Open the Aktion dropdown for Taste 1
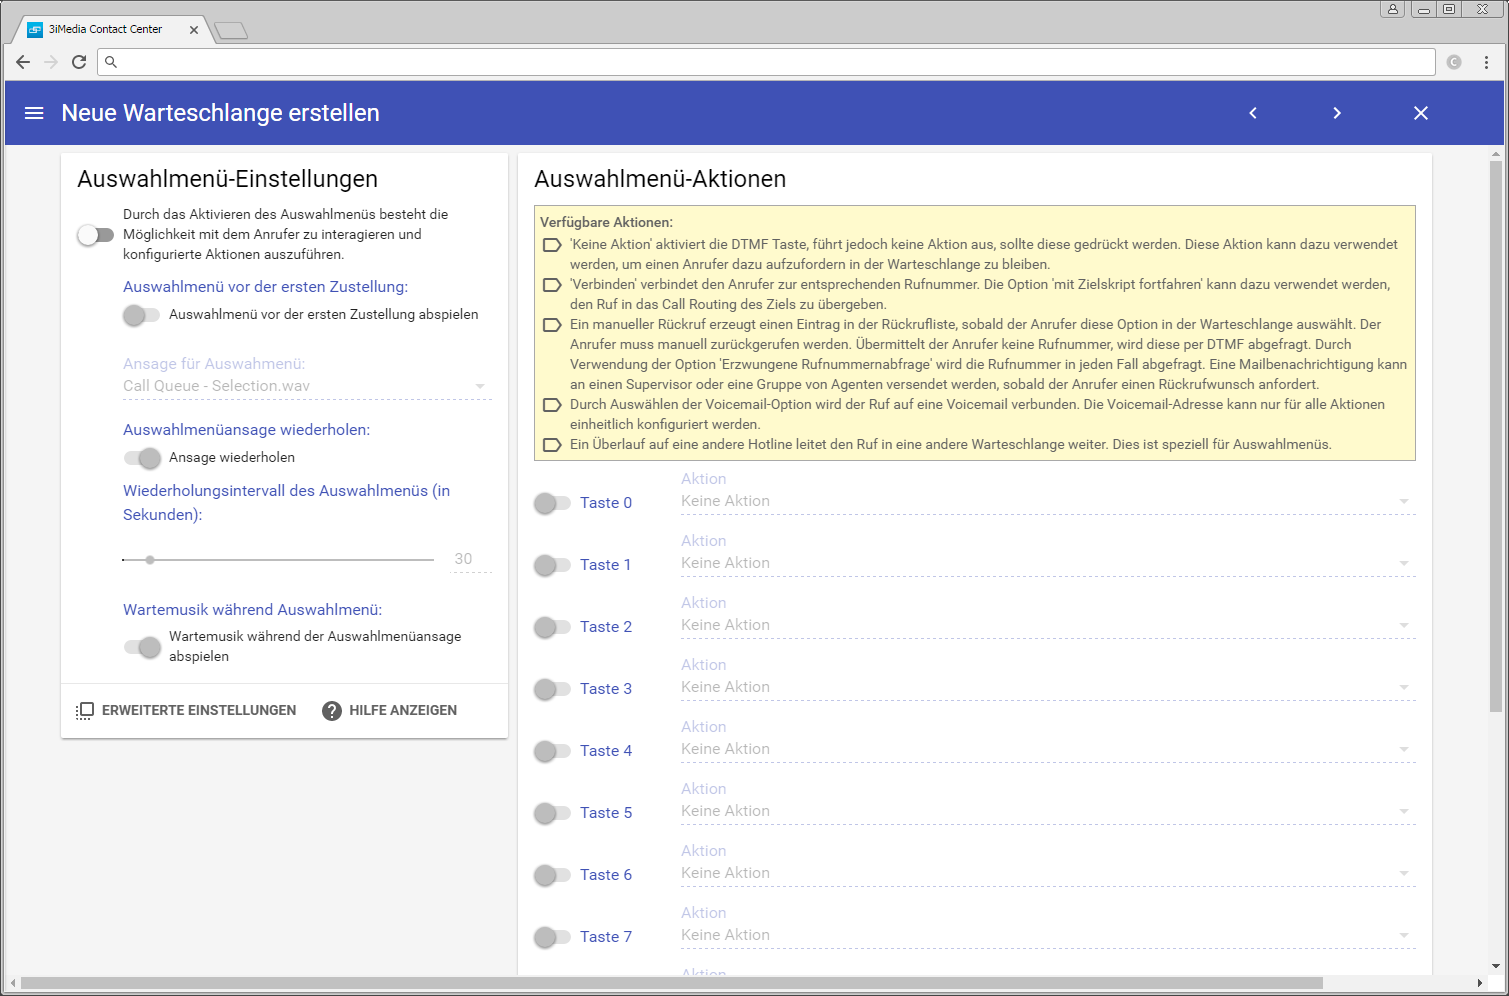This screenshot has width=1509, height=996. click(1046, 564)
